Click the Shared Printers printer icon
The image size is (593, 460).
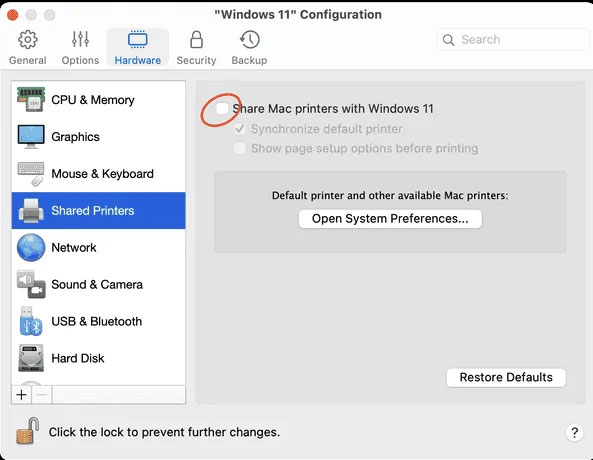tap(31, 210)
